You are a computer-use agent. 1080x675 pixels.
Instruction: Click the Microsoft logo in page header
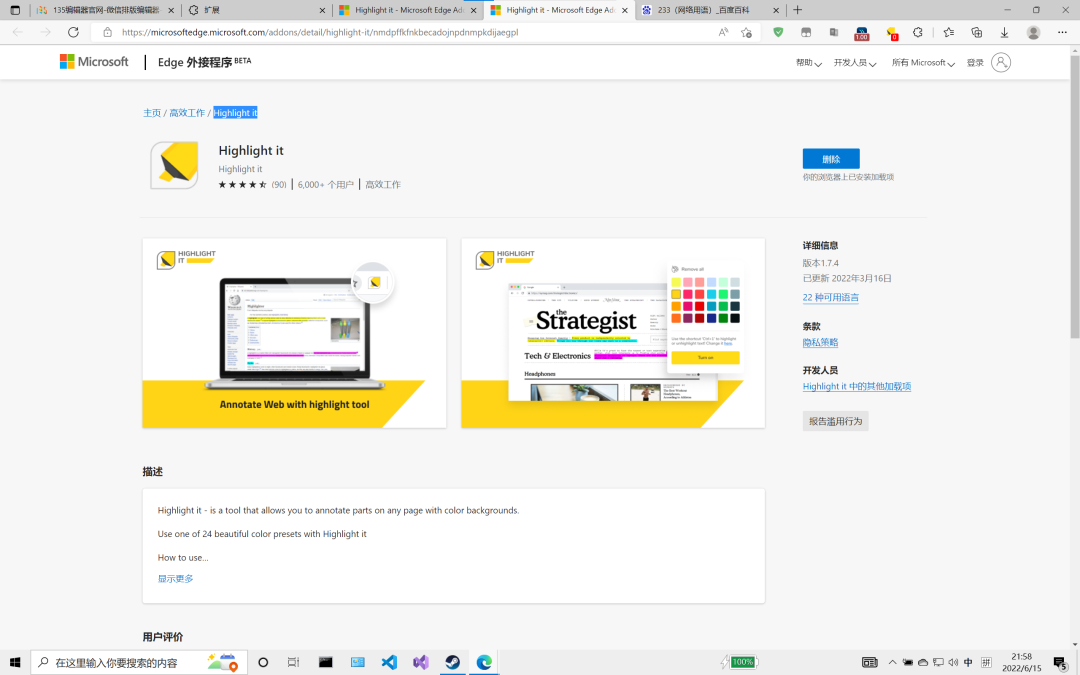94,62
